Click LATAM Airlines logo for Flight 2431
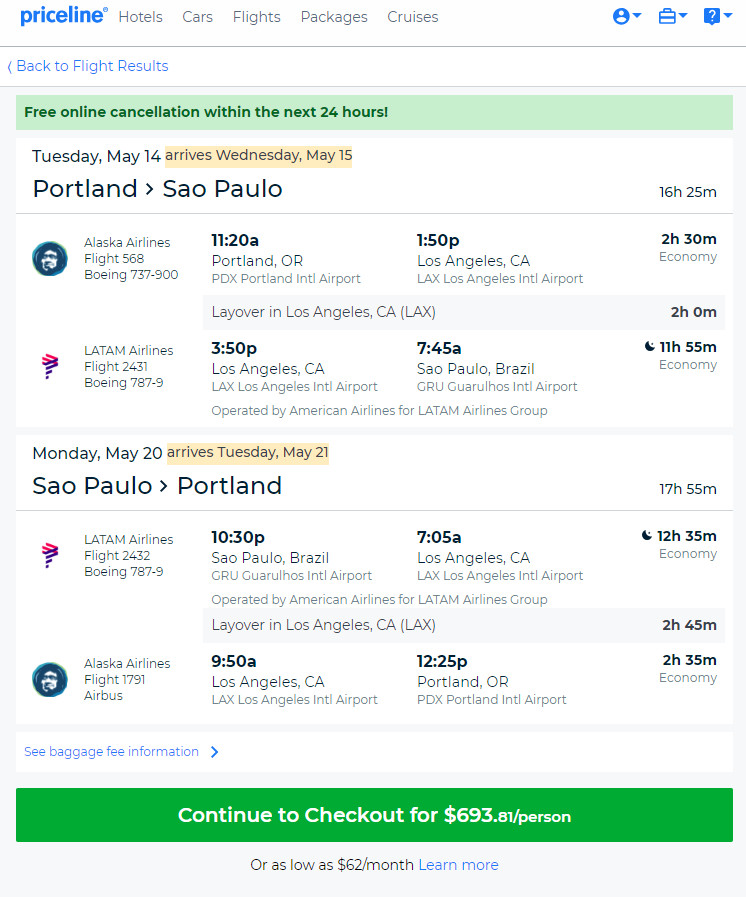 pos(50,367)
